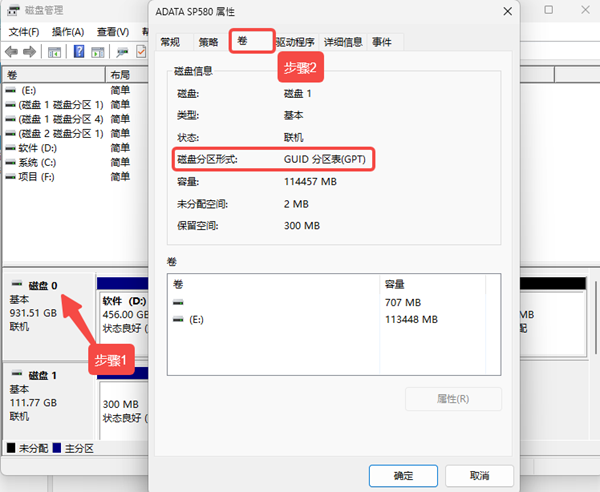The height and width of the screenshot is (492, 600).
Task: Toggle the show/hide console tree icon
Action: (54, 51)
